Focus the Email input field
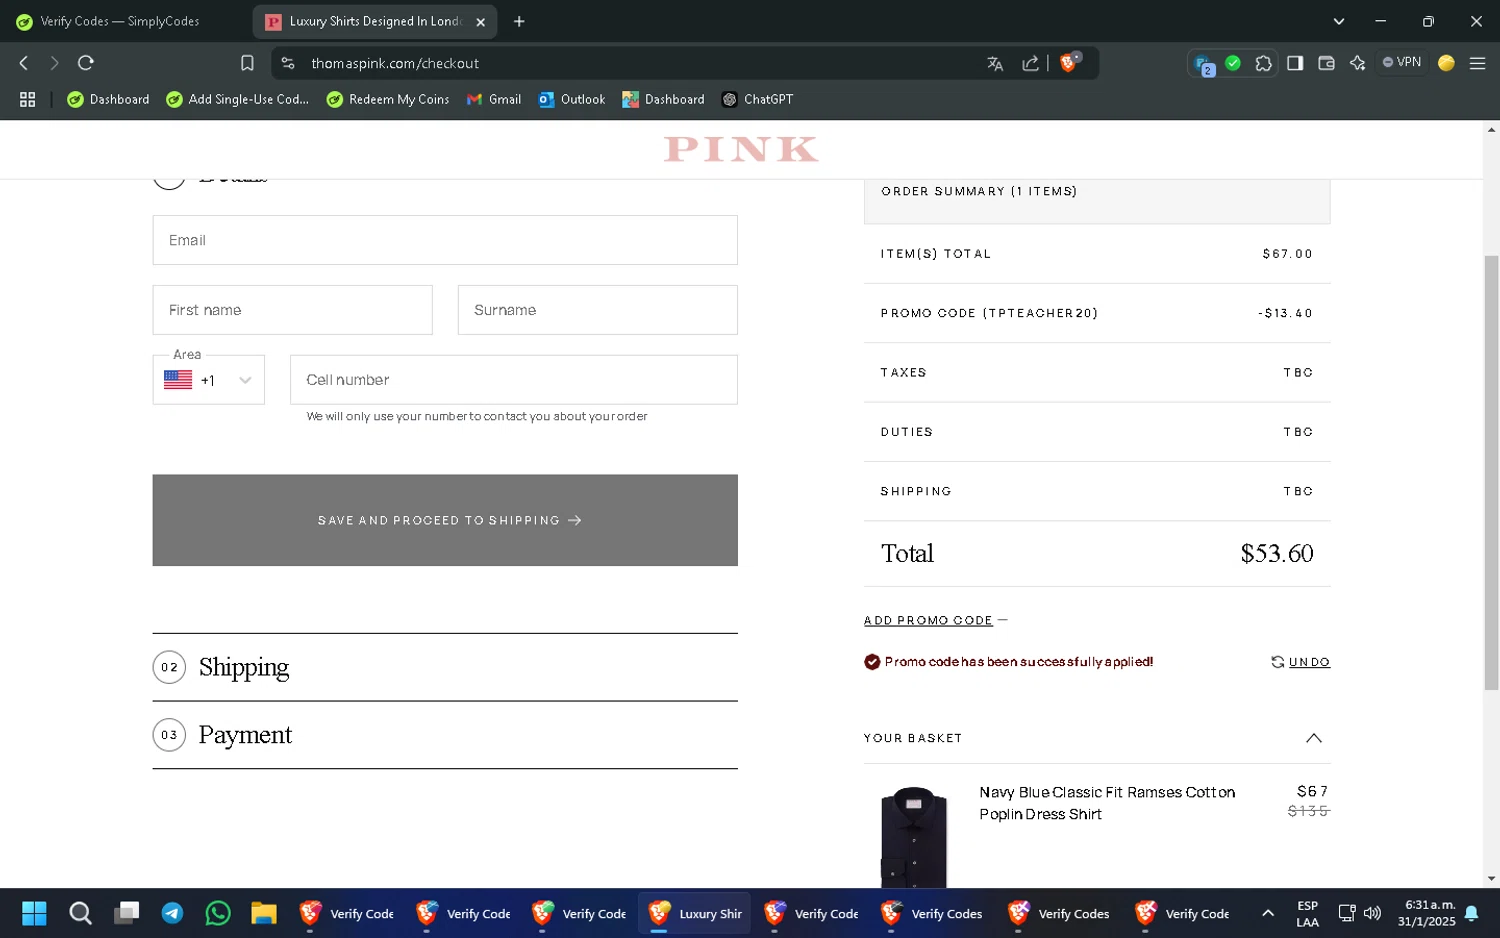Screen dimensions: 1500x938 click(445, 240)
